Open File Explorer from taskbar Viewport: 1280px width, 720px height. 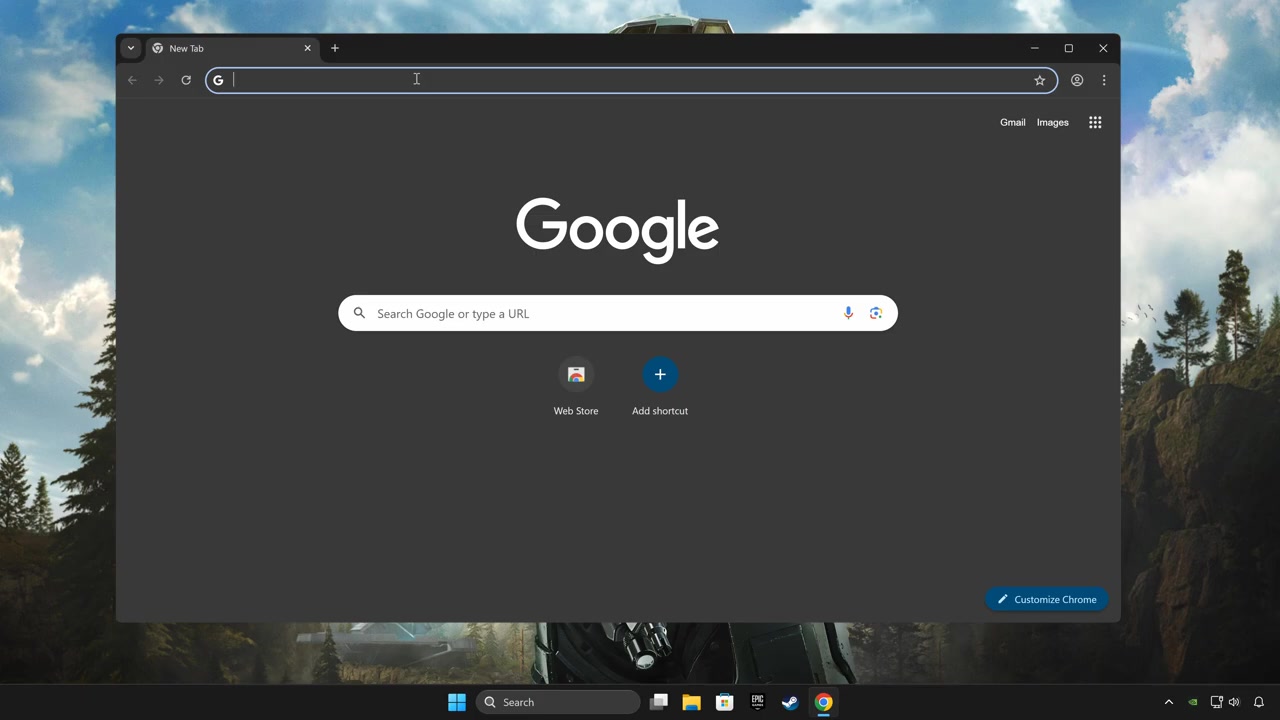point(691,702)
